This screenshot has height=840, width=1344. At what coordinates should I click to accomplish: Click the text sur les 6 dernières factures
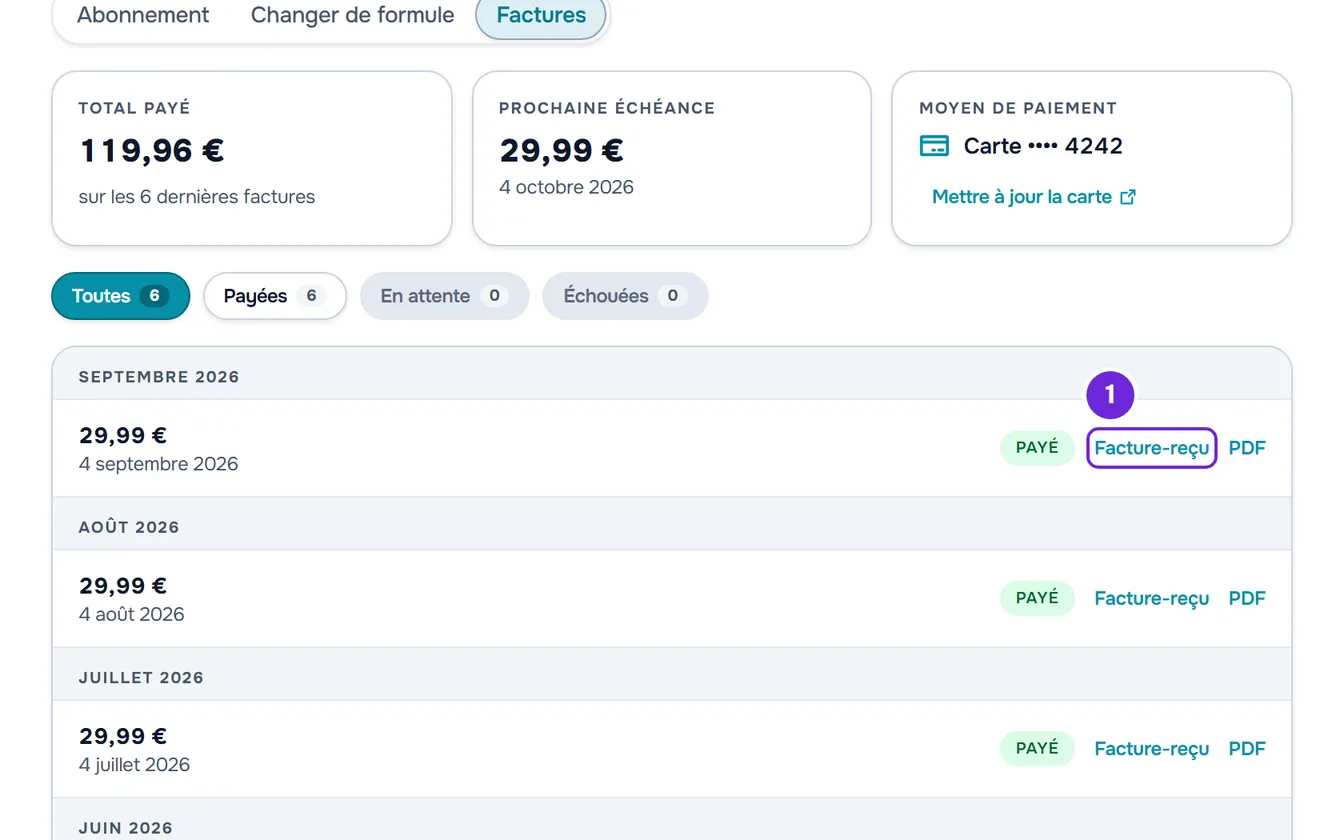(197, 197)
